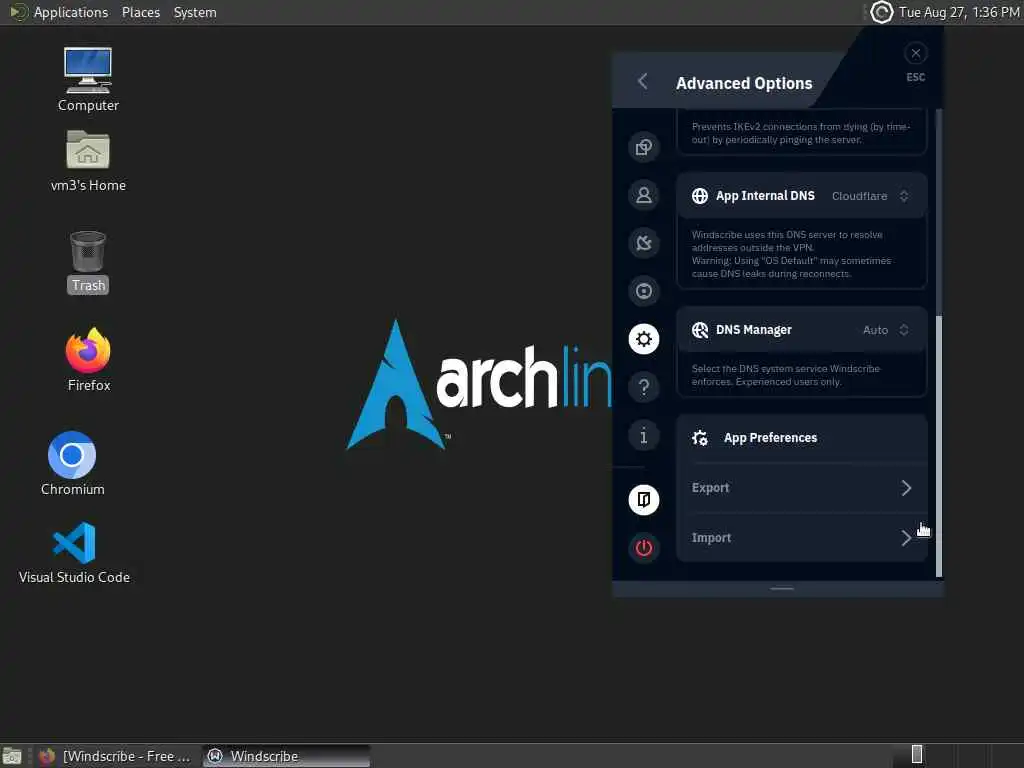
Task: Open the Help question mark icon
Action: point(643,387)
